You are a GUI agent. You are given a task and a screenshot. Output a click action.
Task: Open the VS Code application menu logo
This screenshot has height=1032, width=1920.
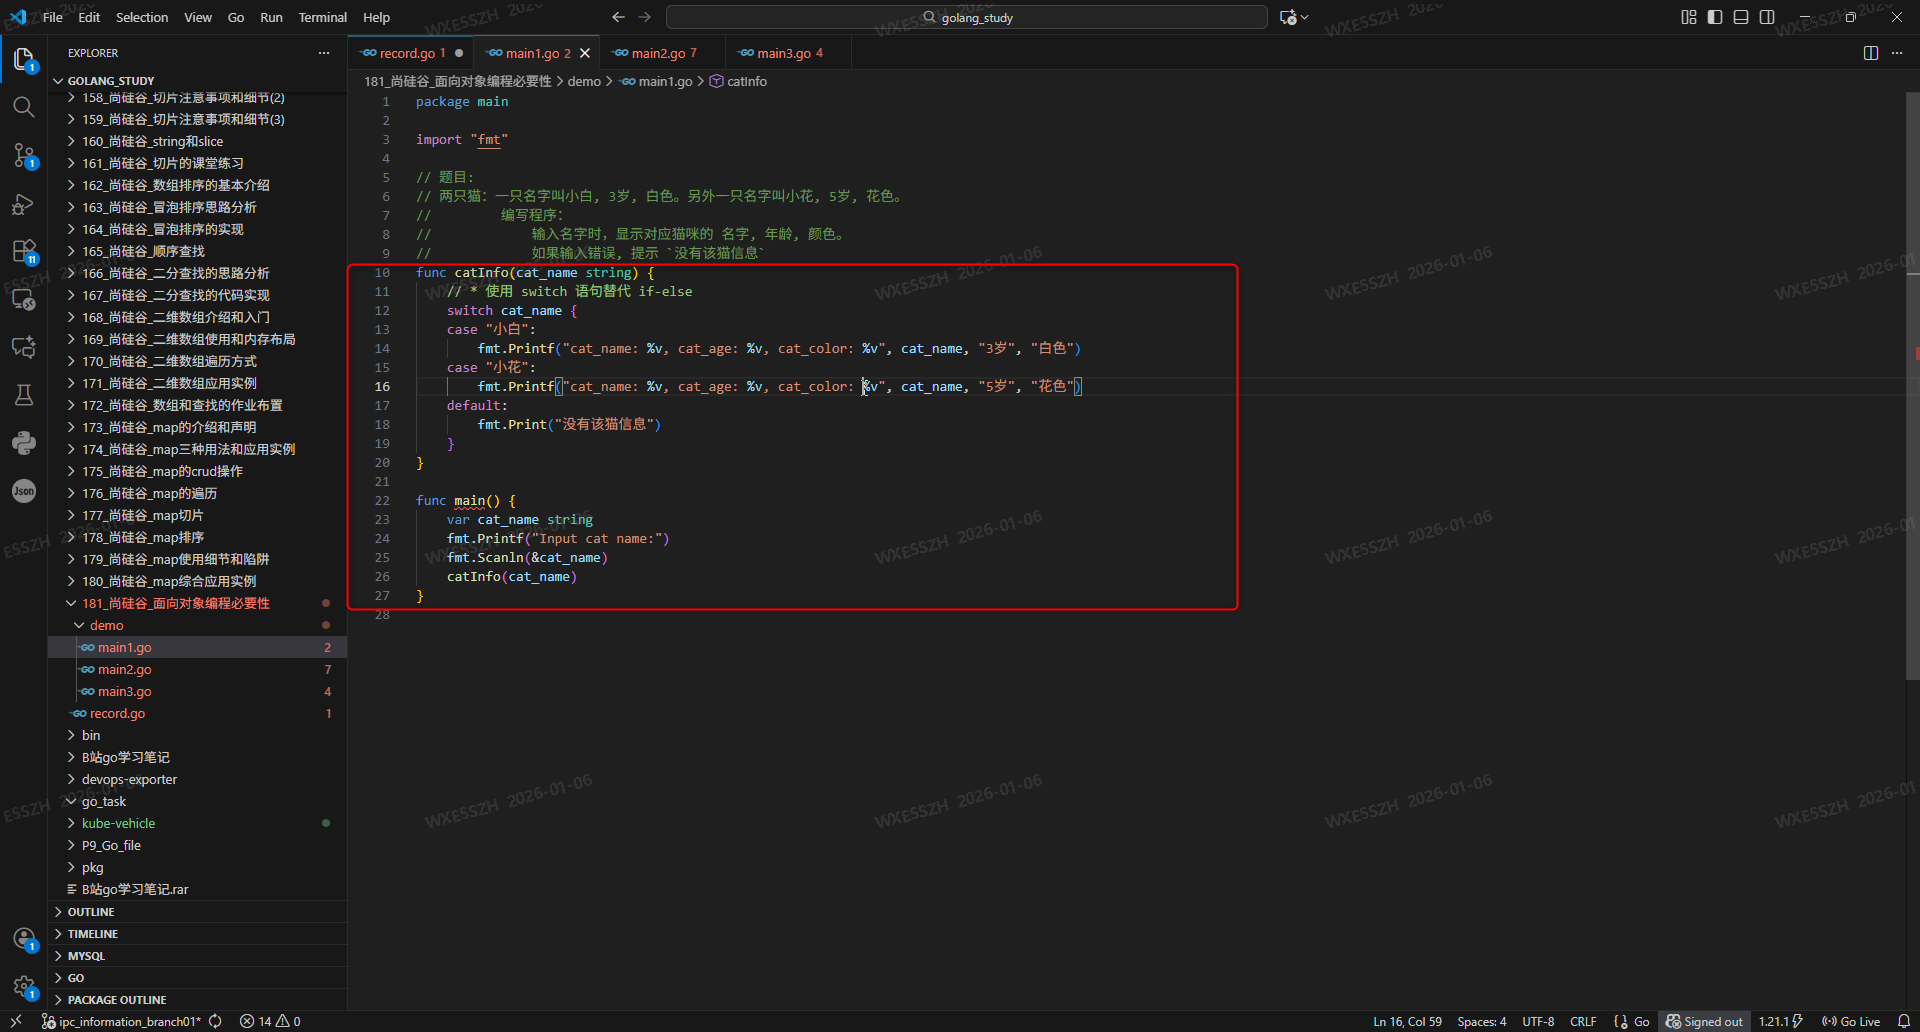[x=18, y=17]
